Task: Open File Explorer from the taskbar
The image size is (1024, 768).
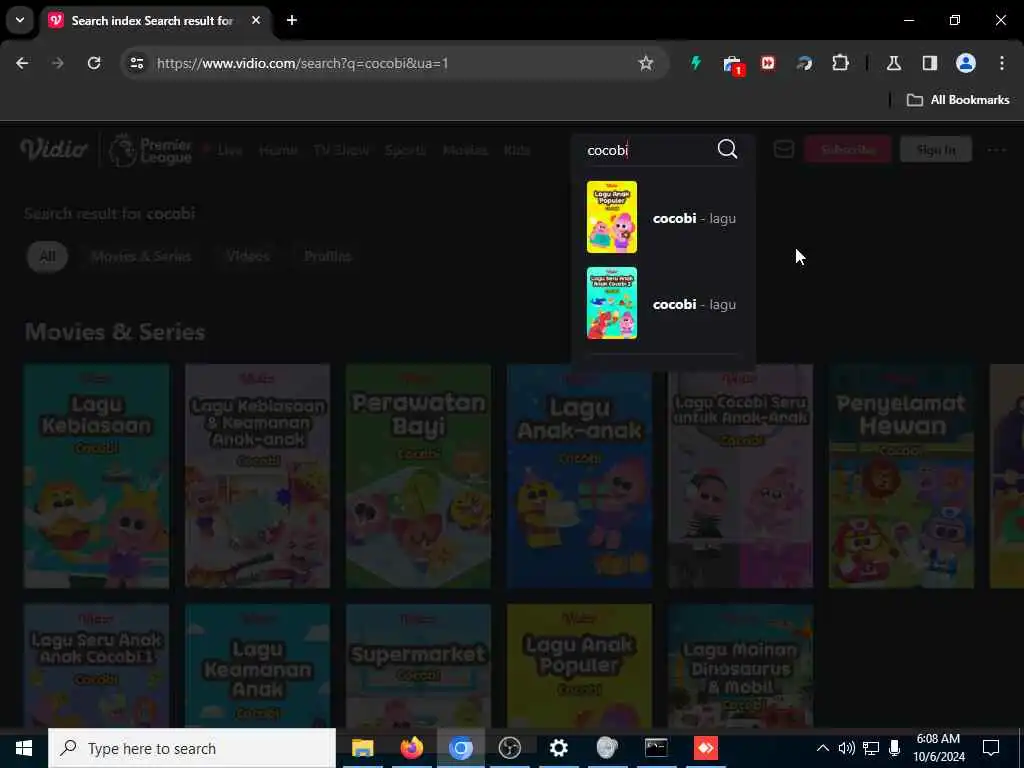Action: pyautogui.click(x=362, y=748)
